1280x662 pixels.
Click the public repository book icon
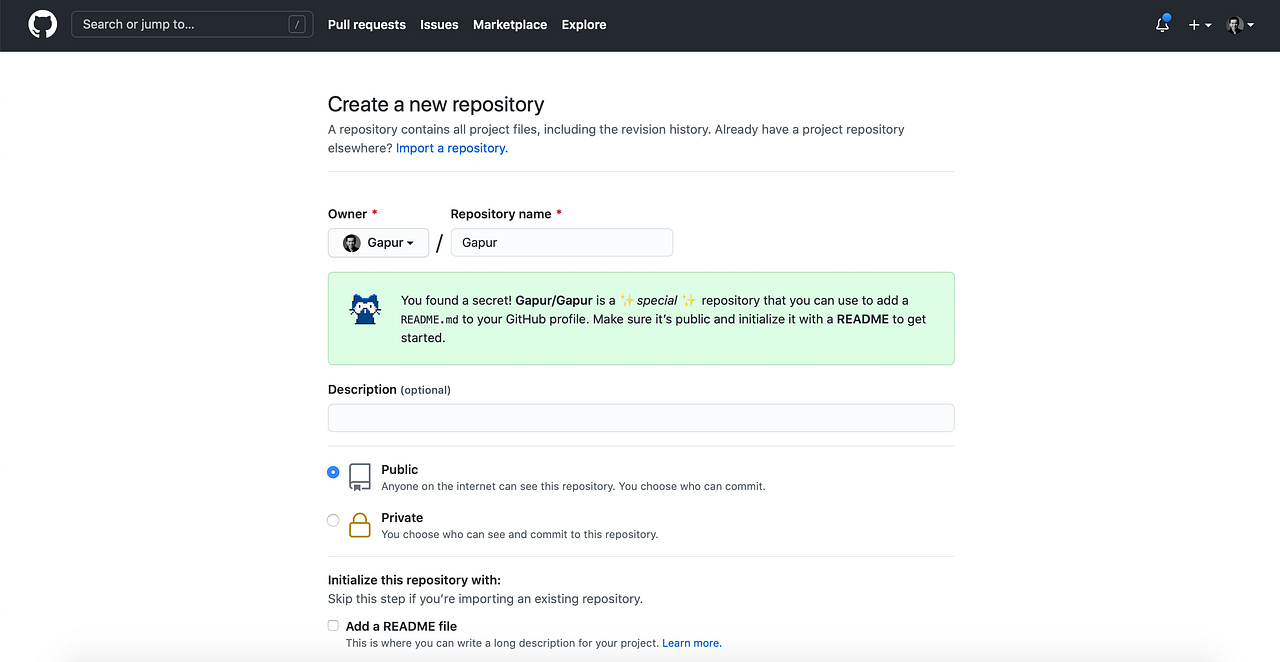(359, 477)
